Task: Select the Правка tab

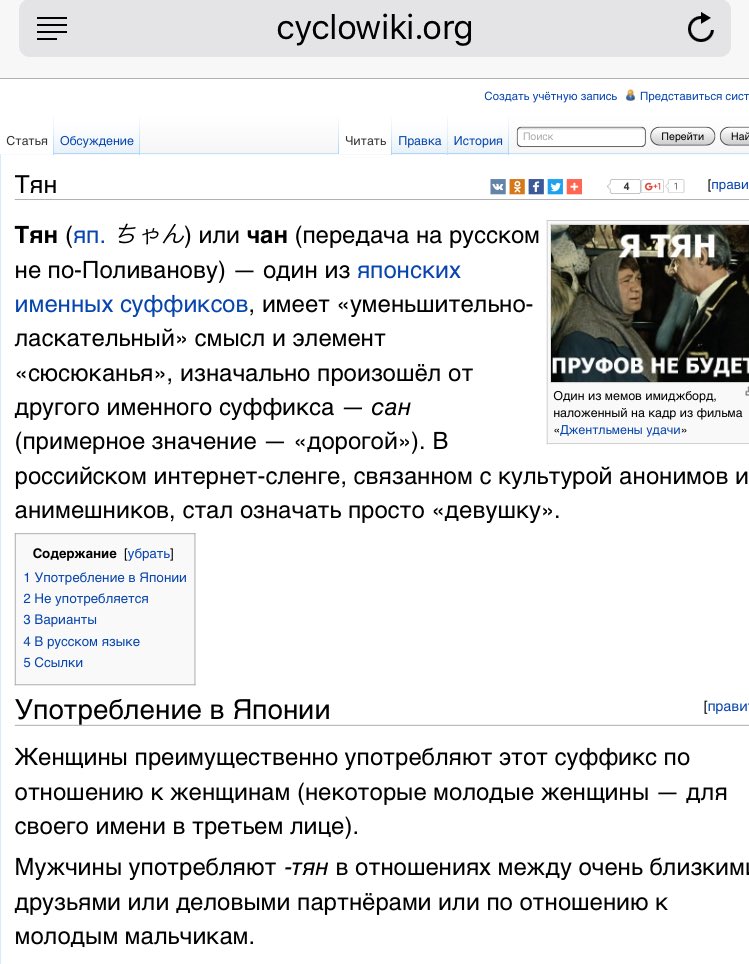Action: [419, 141]
